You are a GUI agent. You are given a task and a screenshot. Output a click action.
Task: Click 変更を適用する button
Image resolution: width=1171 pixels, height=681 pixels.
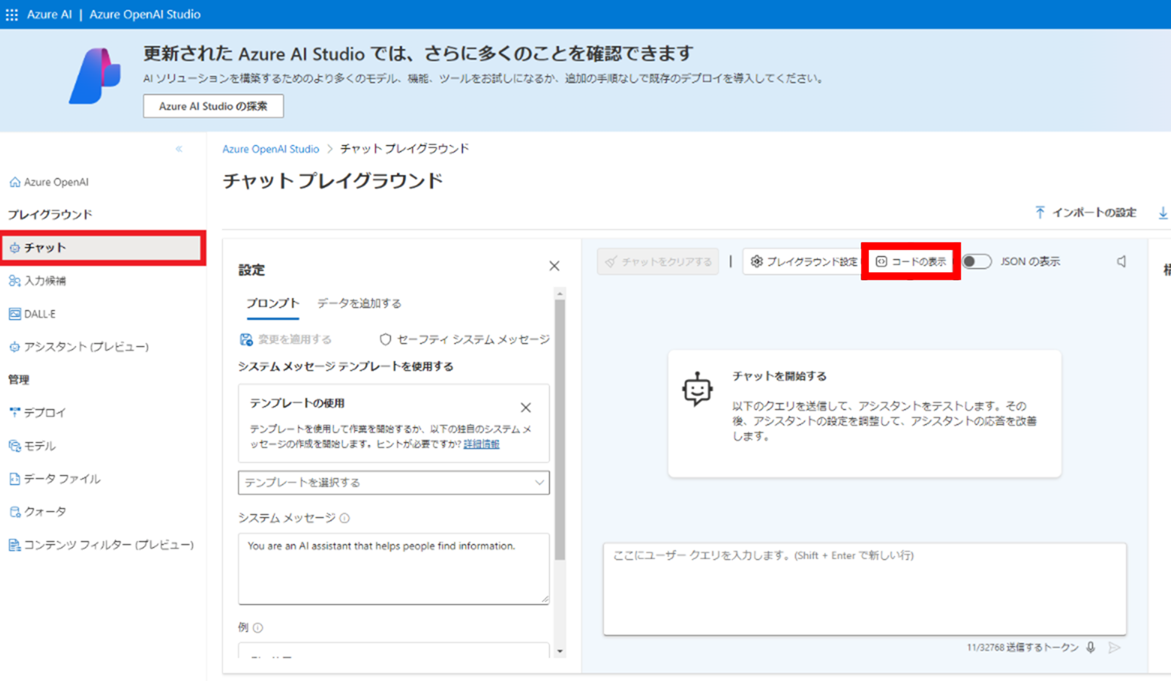point(286,340)
